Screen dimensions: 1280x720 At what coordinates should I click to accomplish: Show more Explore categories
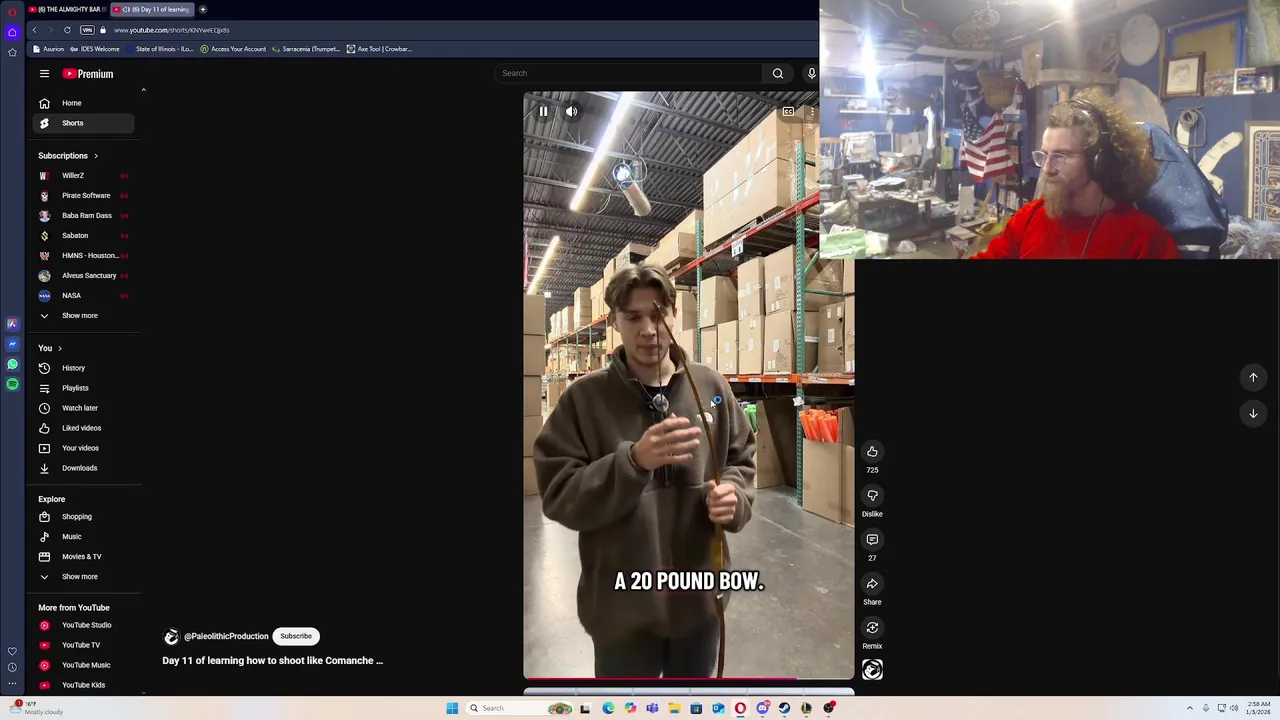84,577
